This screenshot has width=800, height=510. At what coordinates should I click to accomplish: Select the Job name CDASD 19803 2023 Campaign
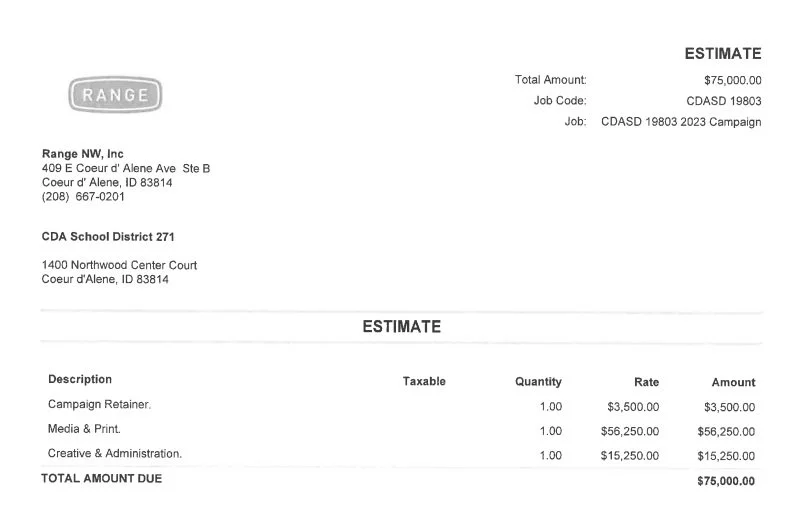[x=681, y=122]
